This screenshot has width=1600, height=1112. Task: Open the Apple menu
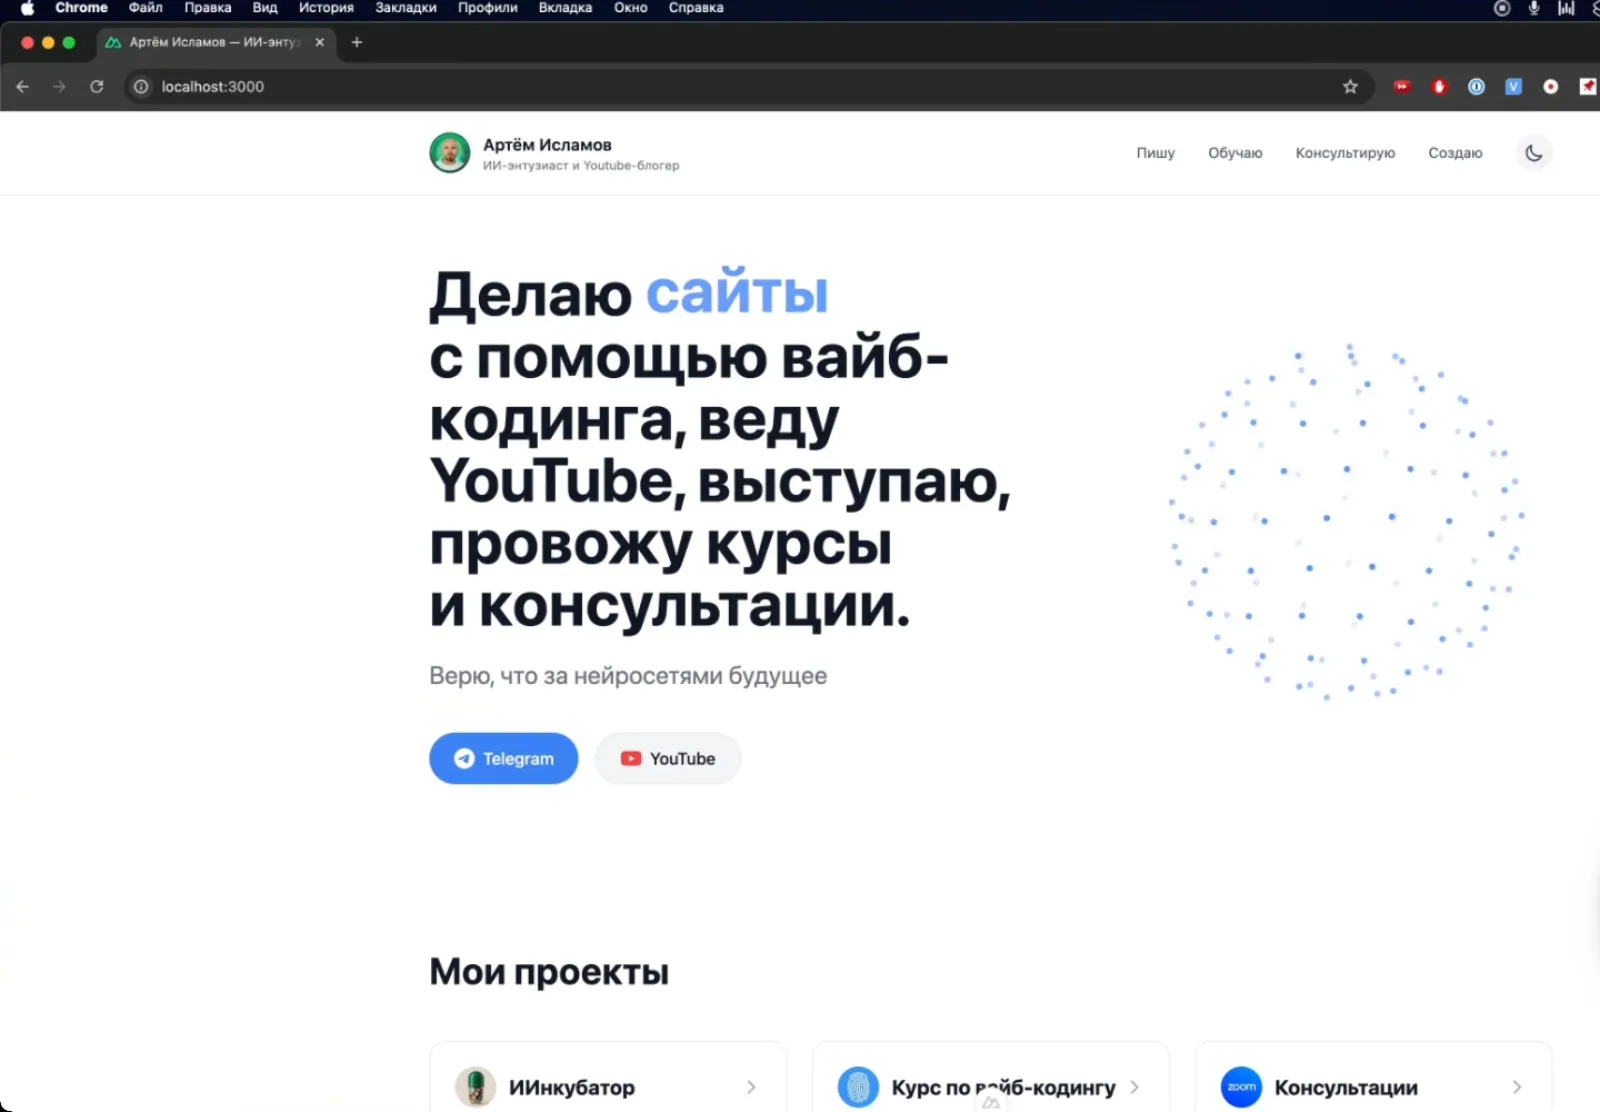27,8
